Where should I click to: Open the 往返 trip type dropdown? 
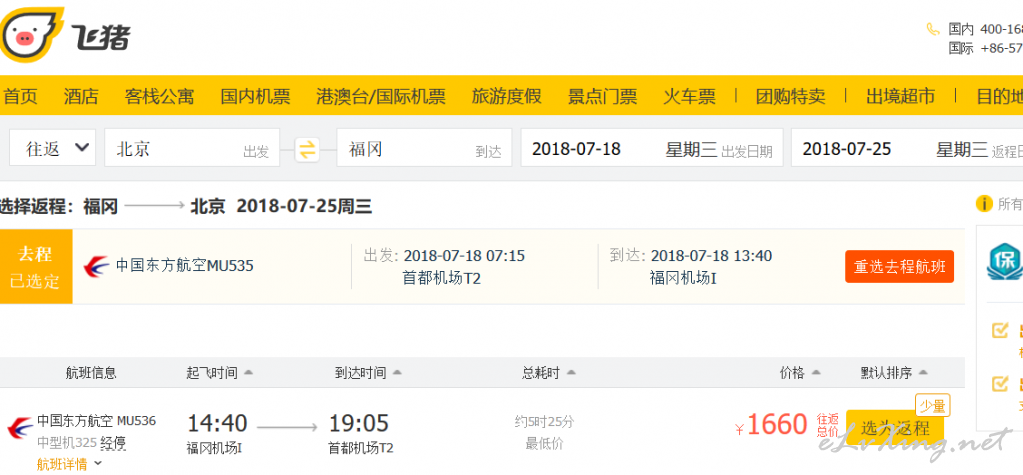52,148
